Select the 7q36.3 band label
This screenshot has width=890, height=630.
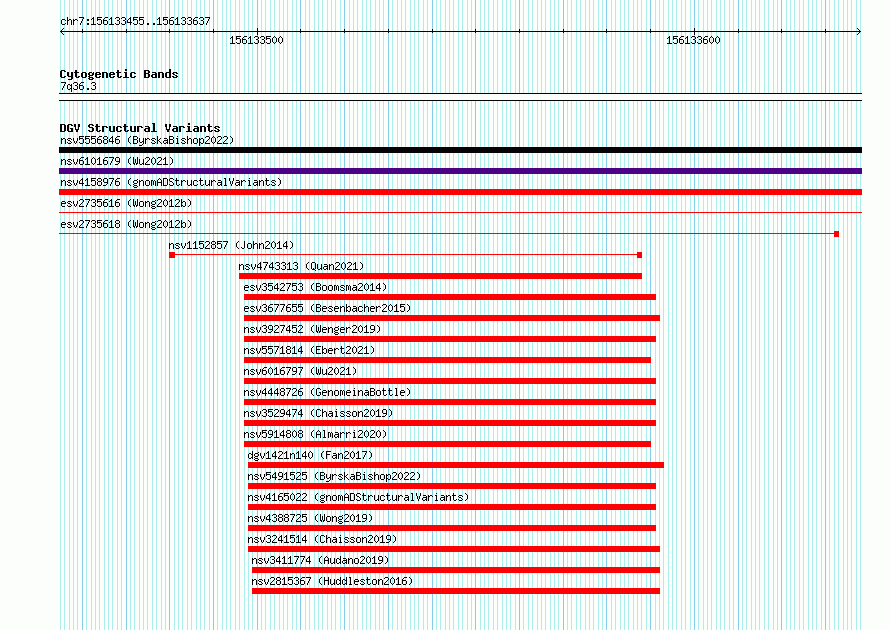click(x=78, y=86)
